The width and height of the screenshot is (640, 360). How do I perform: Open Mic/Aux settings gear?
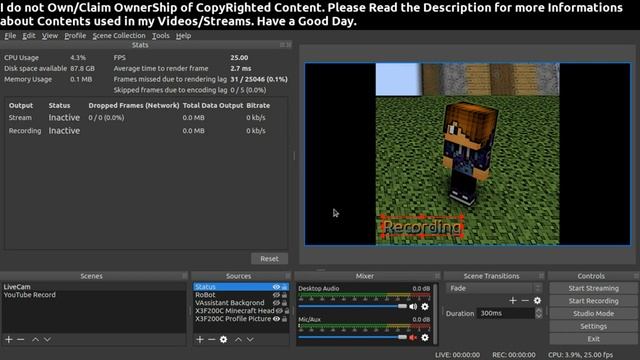[x=425, y=337]
